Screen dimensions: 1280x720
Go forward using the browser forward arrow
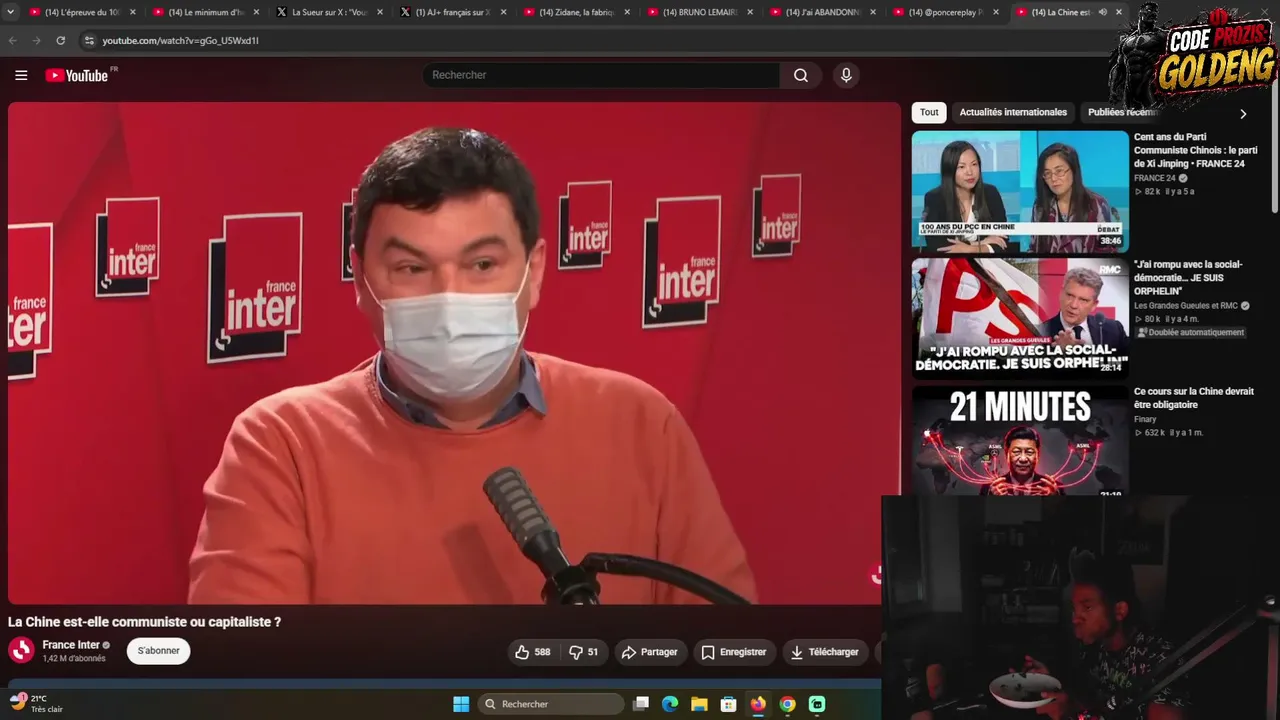click(37, 40)
